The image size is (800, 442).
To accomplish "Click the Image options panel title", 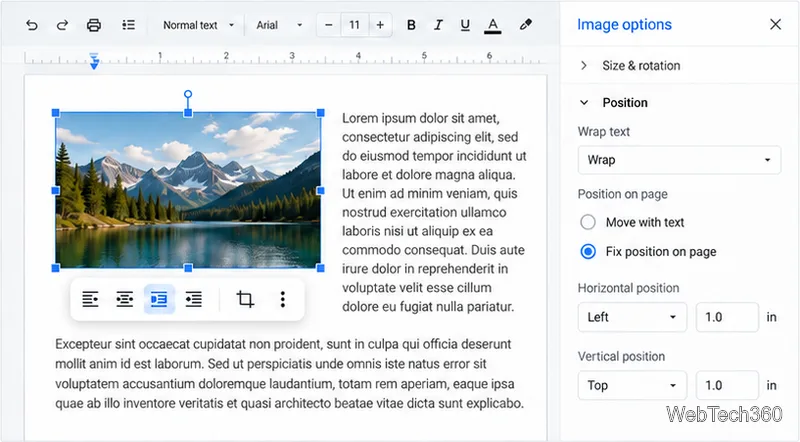I will (624, 24).
